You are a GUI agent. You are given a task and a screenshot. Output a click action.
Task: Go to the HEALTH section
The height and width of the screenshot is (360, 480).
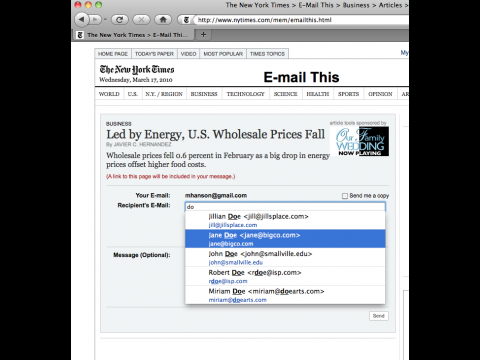(318, 94)
